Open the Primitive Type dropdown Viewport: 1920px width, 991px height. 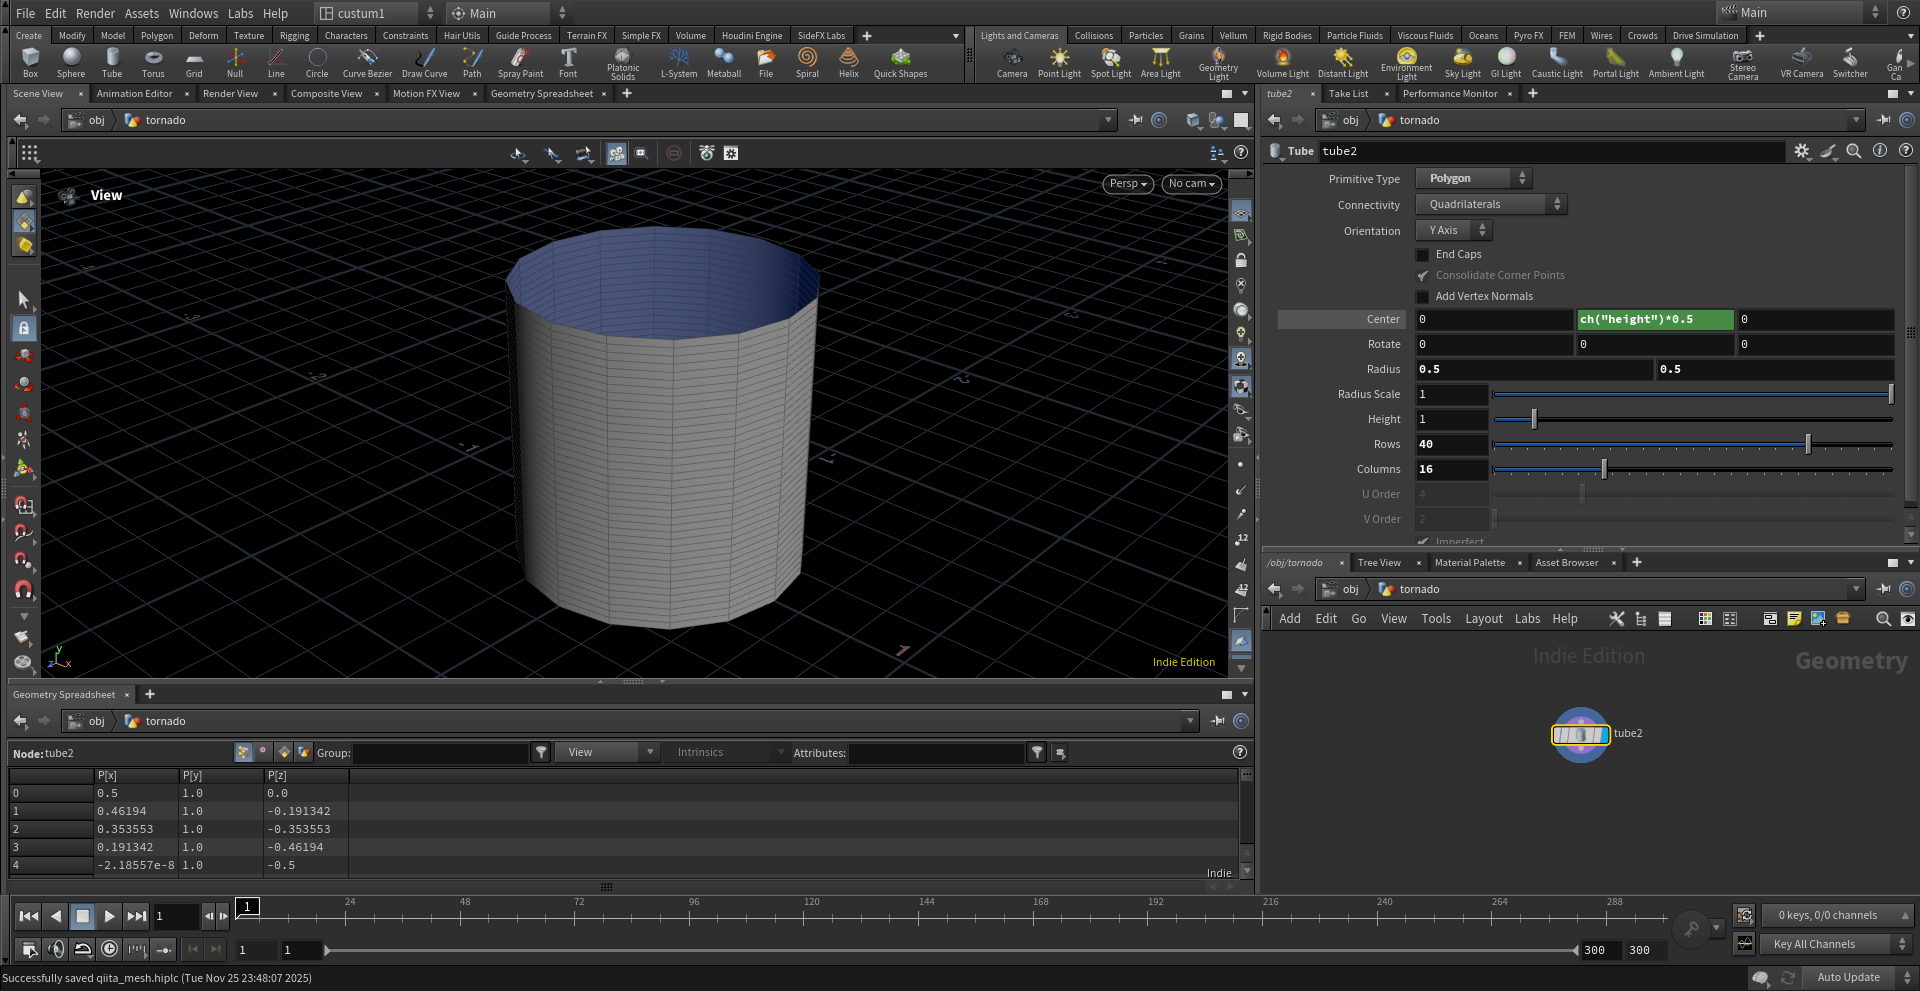coord(1474,179)
